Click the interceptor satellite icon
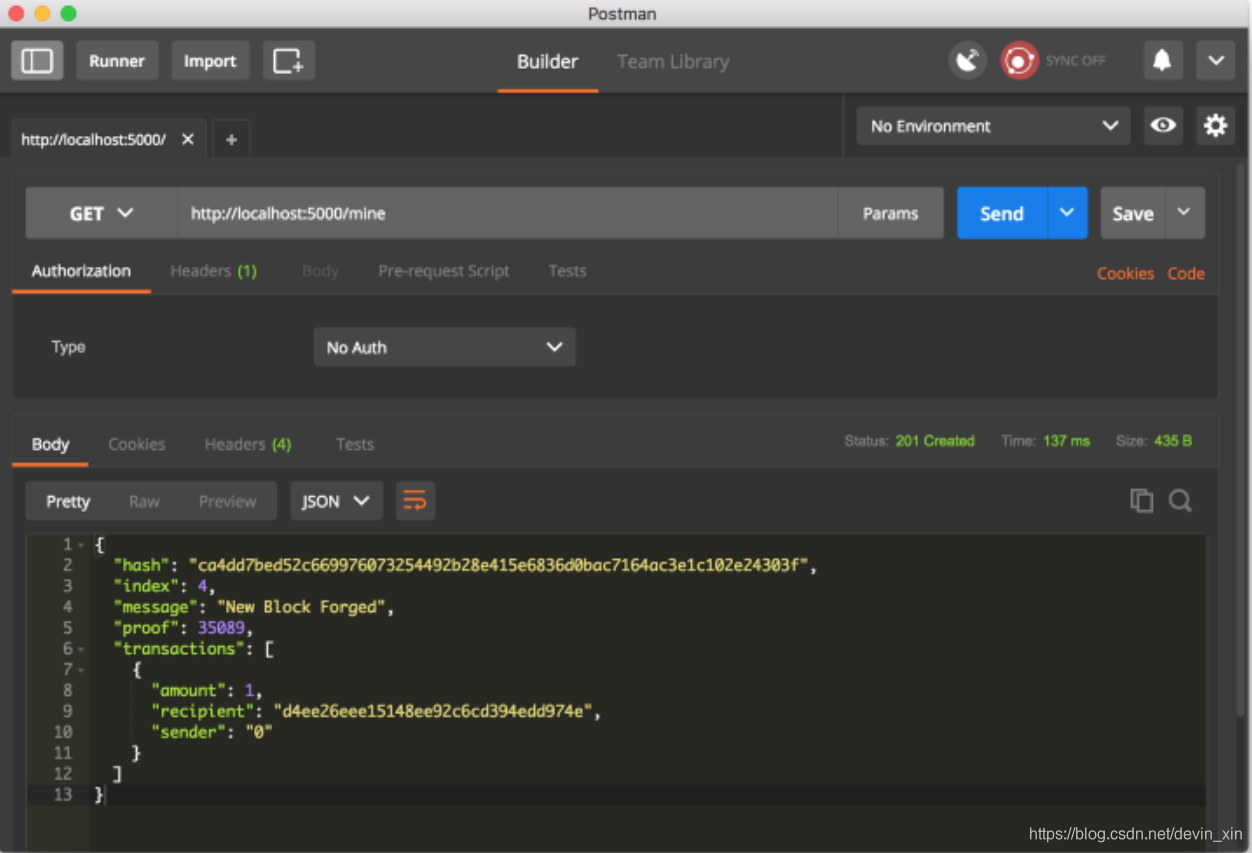This screenshot has height=853, width=1252. pos(968,61)
